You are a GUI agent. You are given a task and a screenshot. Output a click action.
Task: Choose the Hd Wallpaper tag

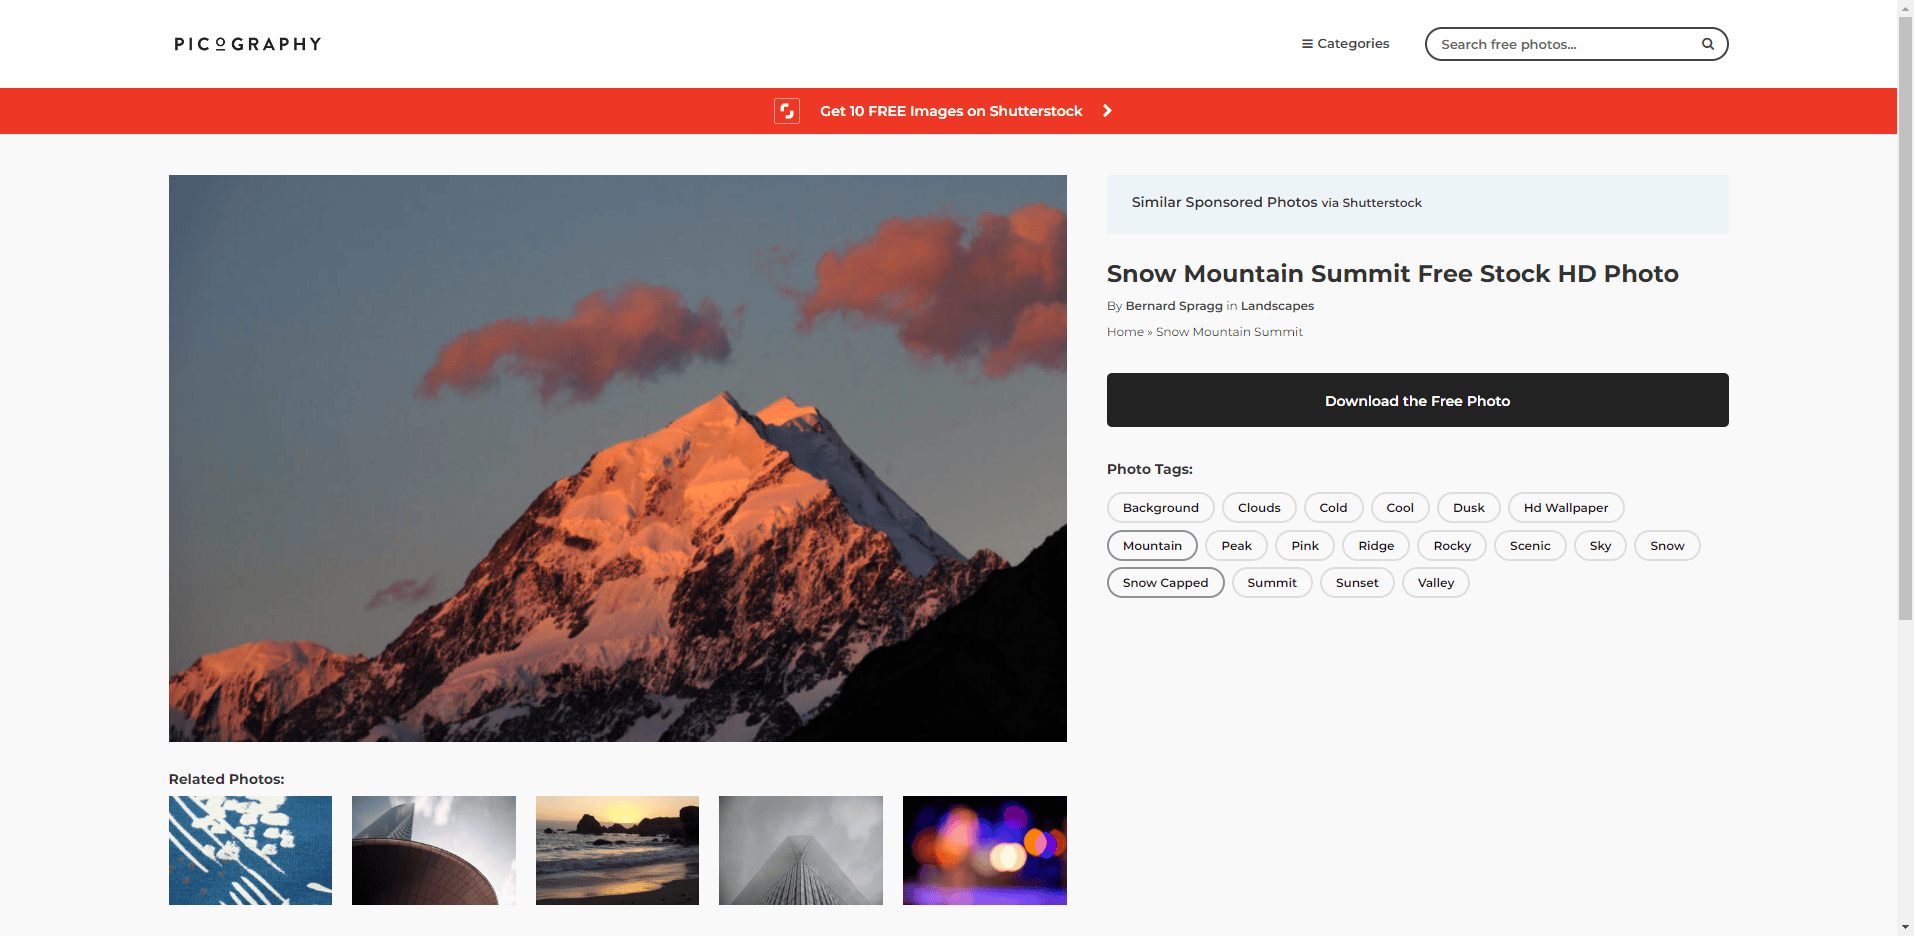[1565, 508]
